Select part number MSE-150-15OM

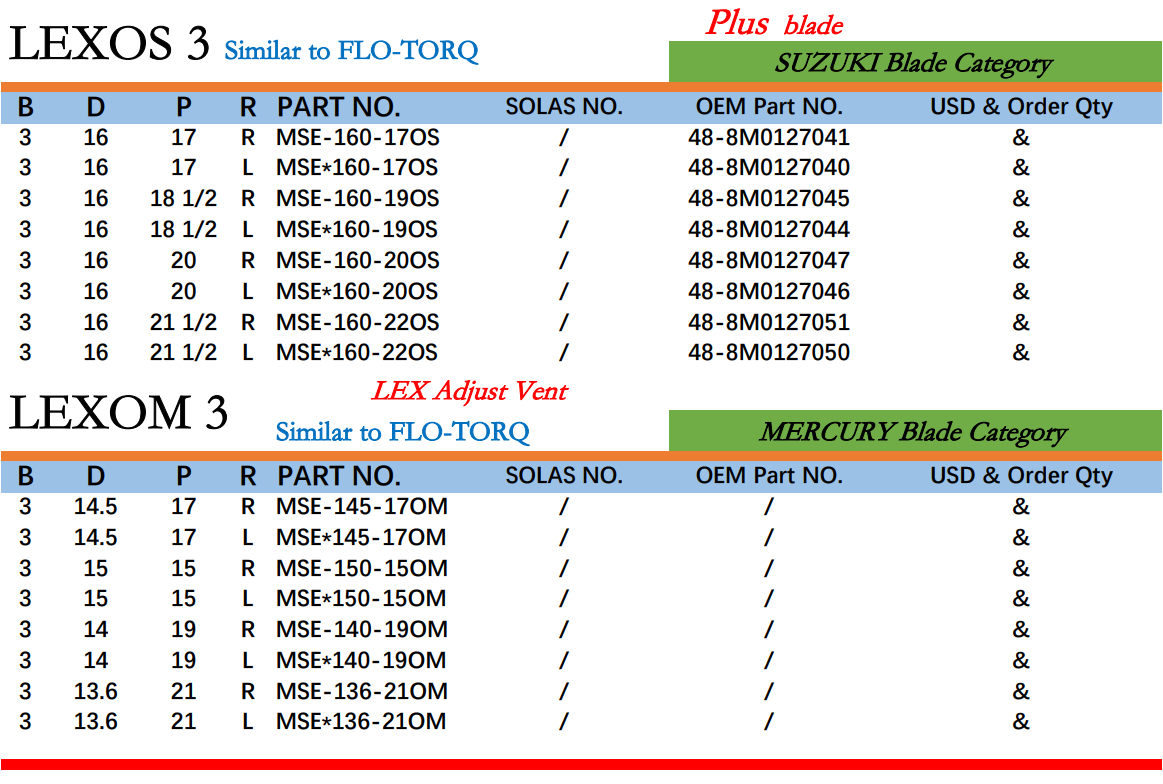(362, 568)
